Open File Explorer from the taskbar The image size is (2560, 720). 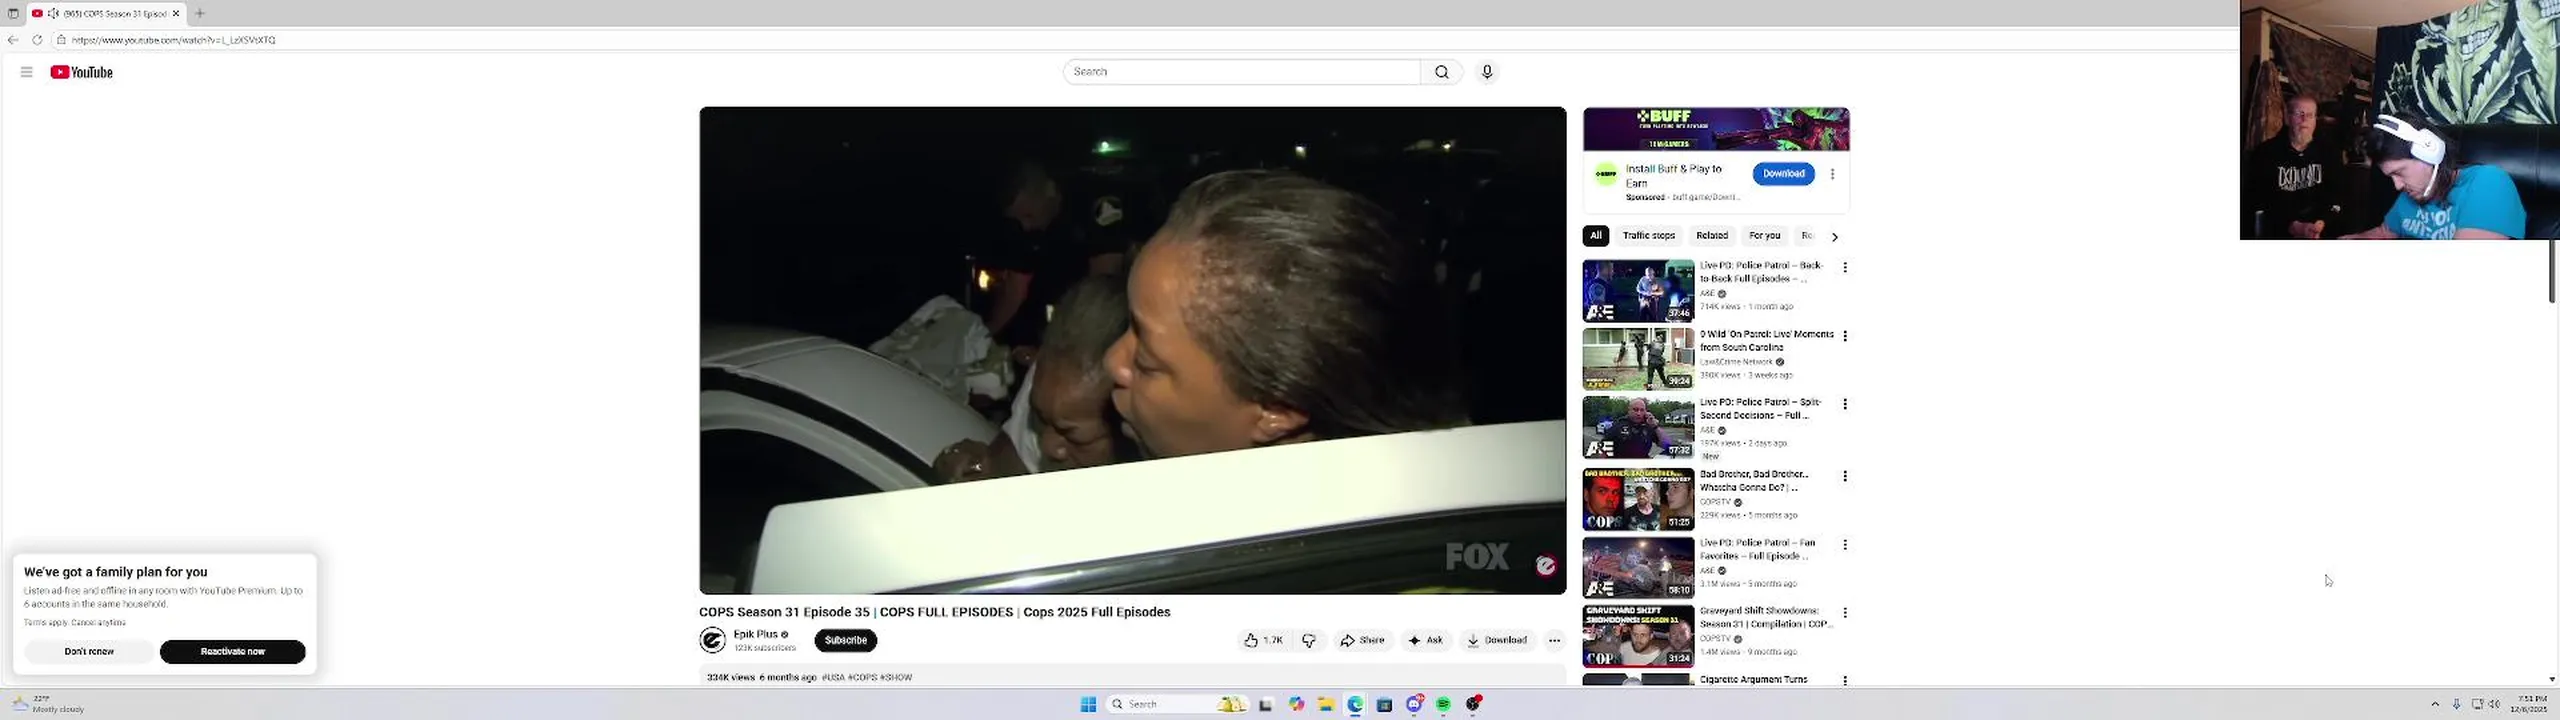1325,704
